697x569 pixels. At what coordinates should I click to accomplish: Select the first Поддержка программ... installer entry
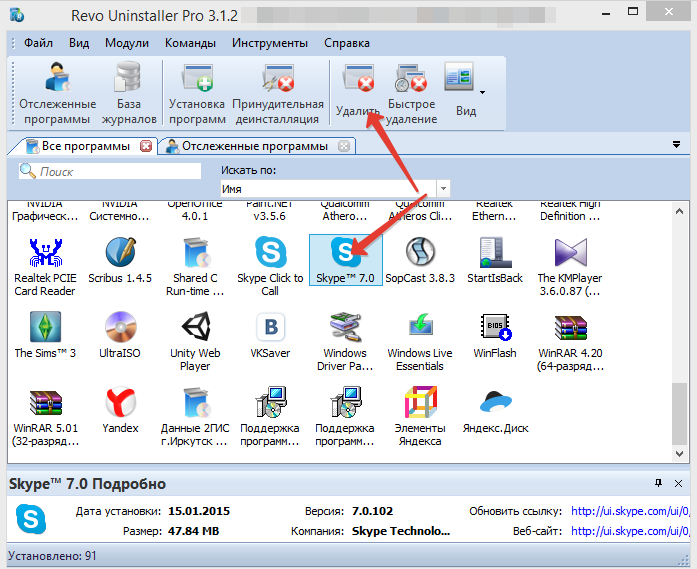pos(270,417)
